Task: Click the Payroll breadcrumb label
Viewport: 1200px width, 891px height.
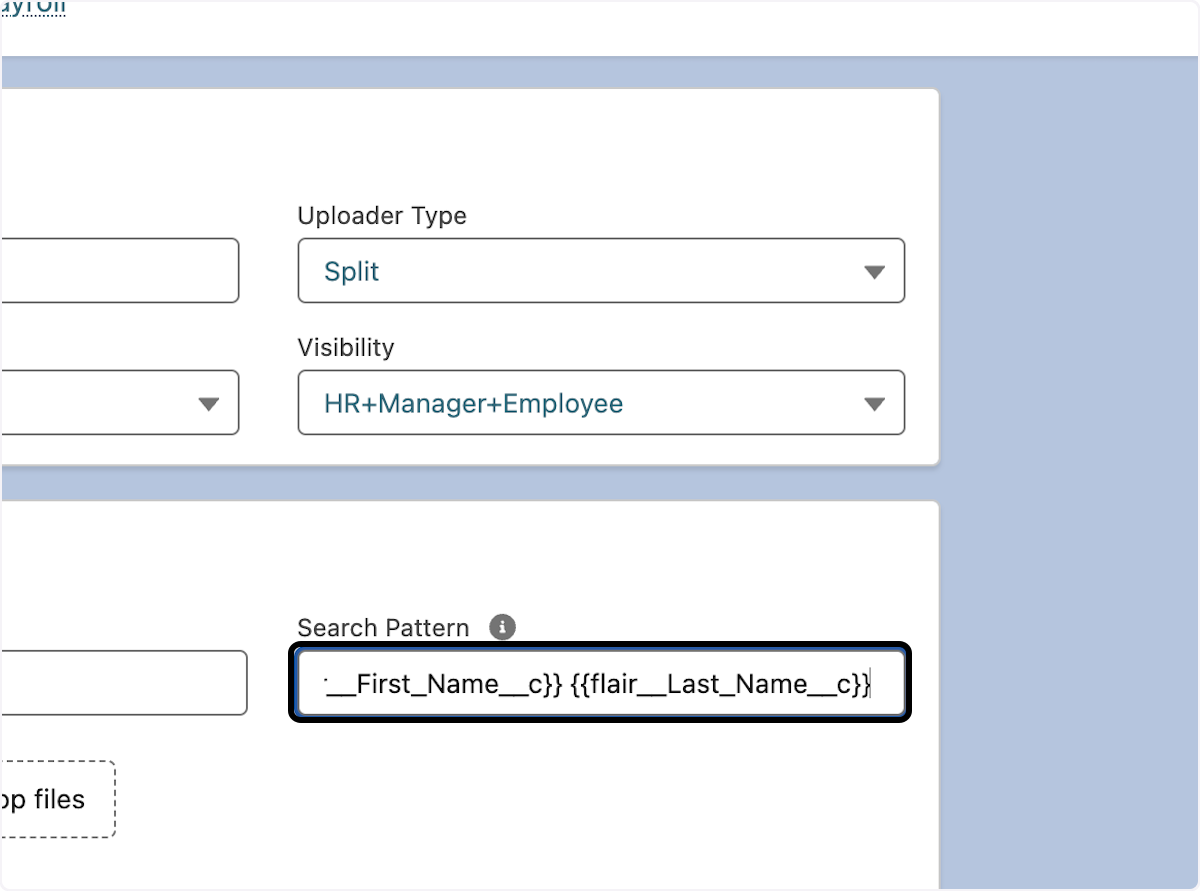Action: [x=33, y=8]
